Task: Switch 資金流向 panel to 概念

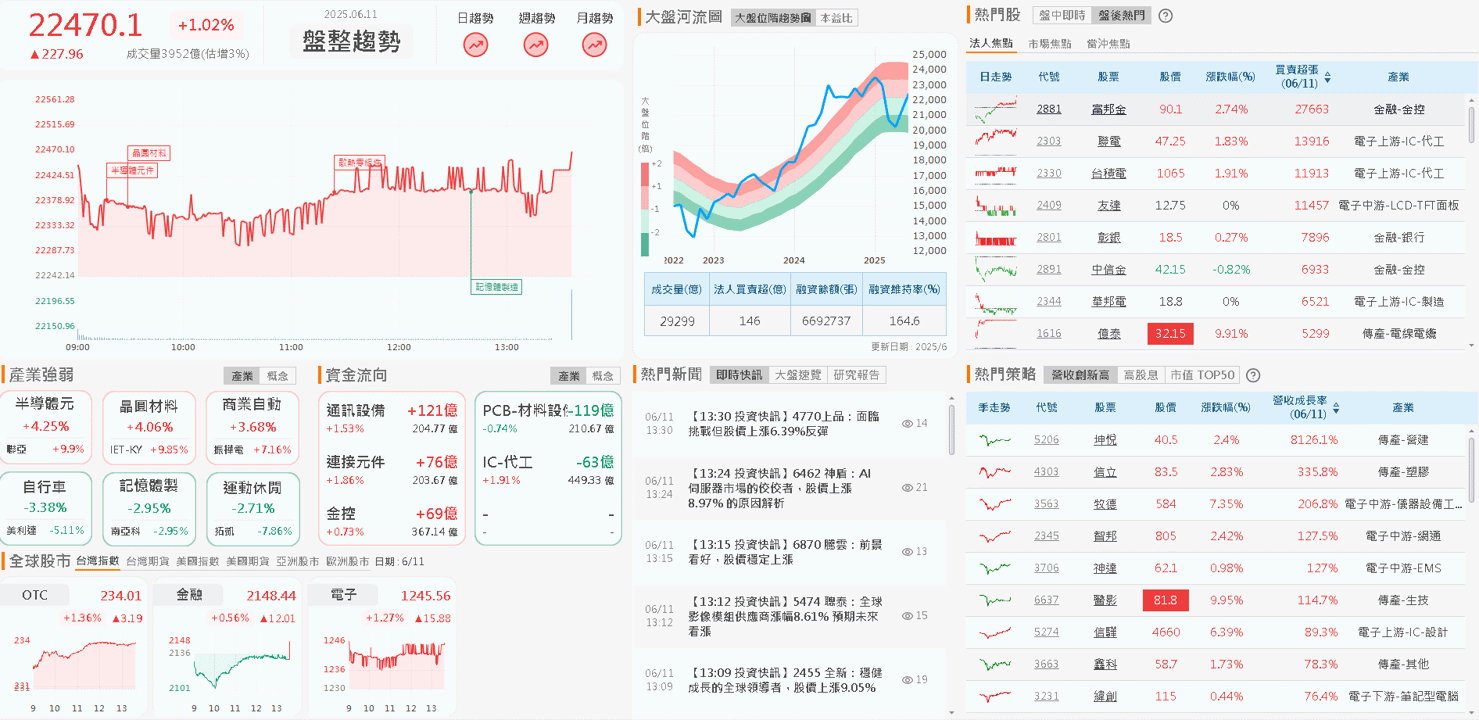Action: pos(602,376)
